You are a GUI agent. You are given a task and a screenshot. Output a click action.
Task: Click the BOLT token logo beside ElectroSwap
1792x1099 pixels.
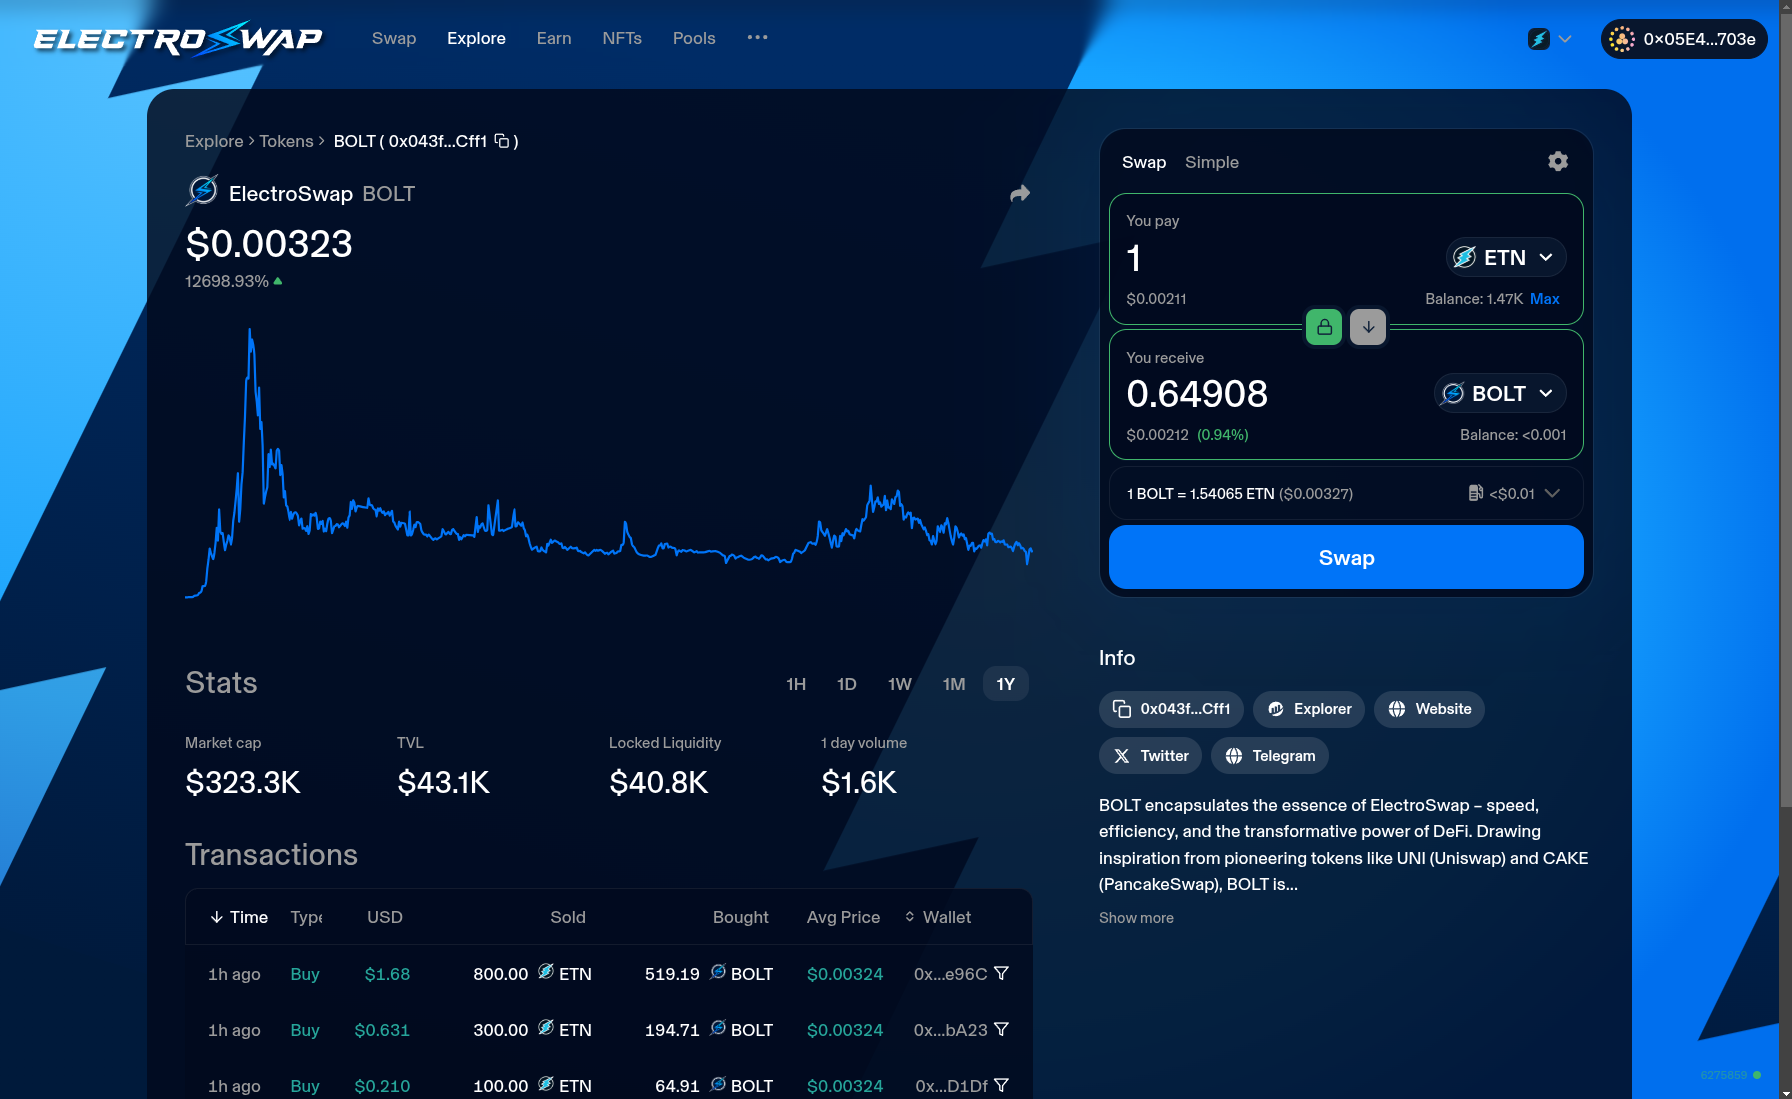click(x=202, y=190)
